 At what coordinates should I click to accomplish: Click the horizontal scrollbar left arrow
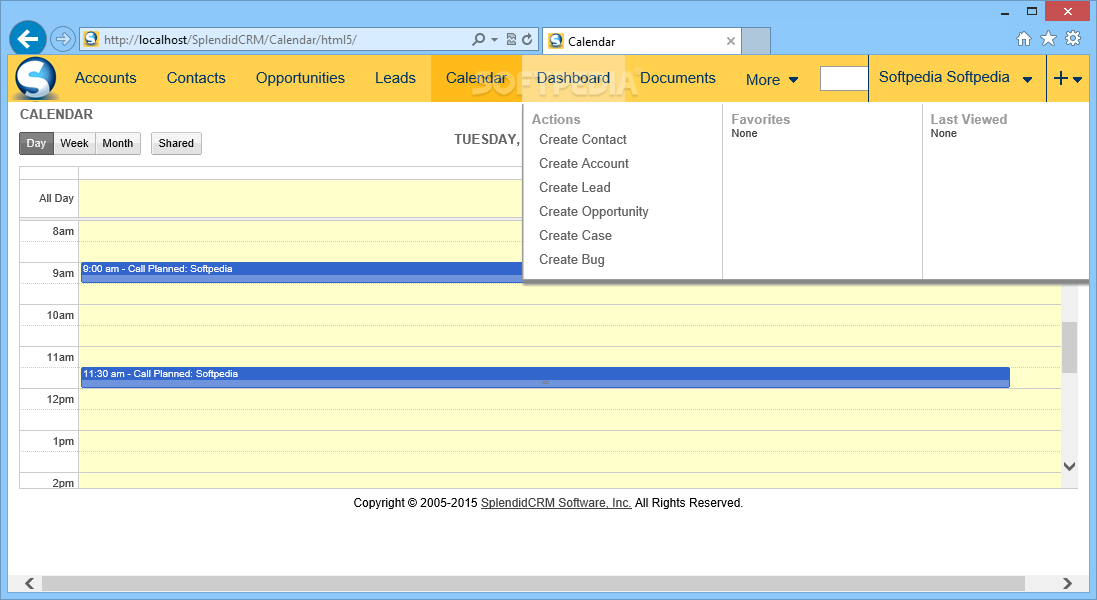(29, 583)
